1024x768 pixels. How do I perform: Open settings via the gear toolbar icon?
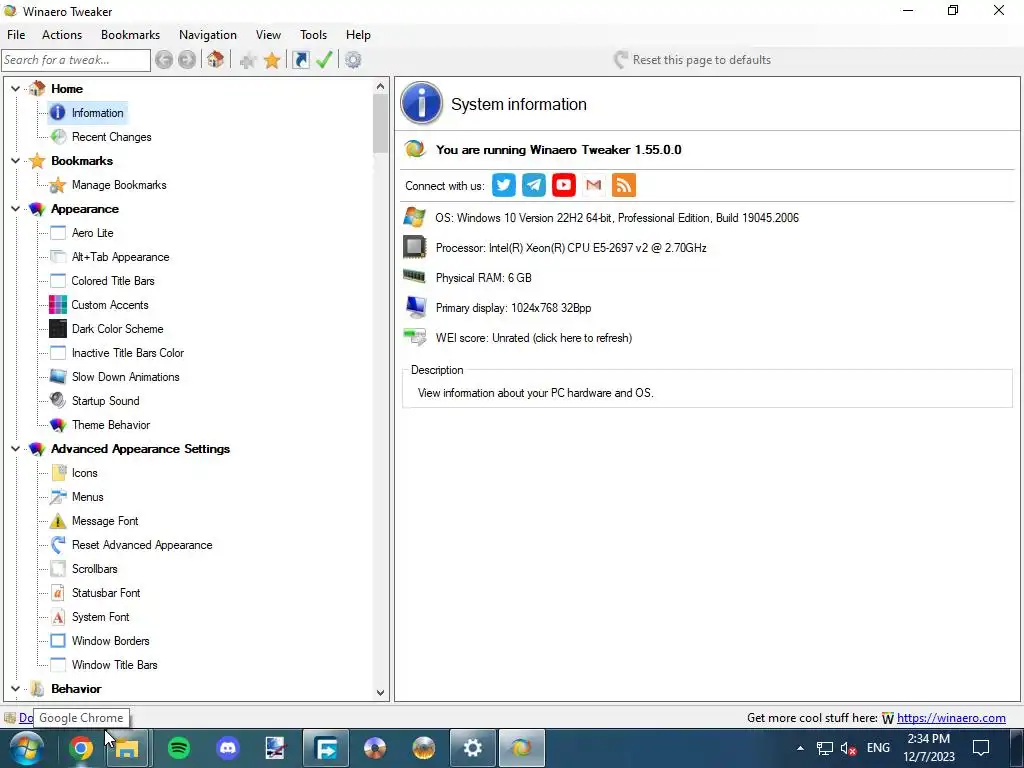(x=353, y=60)
